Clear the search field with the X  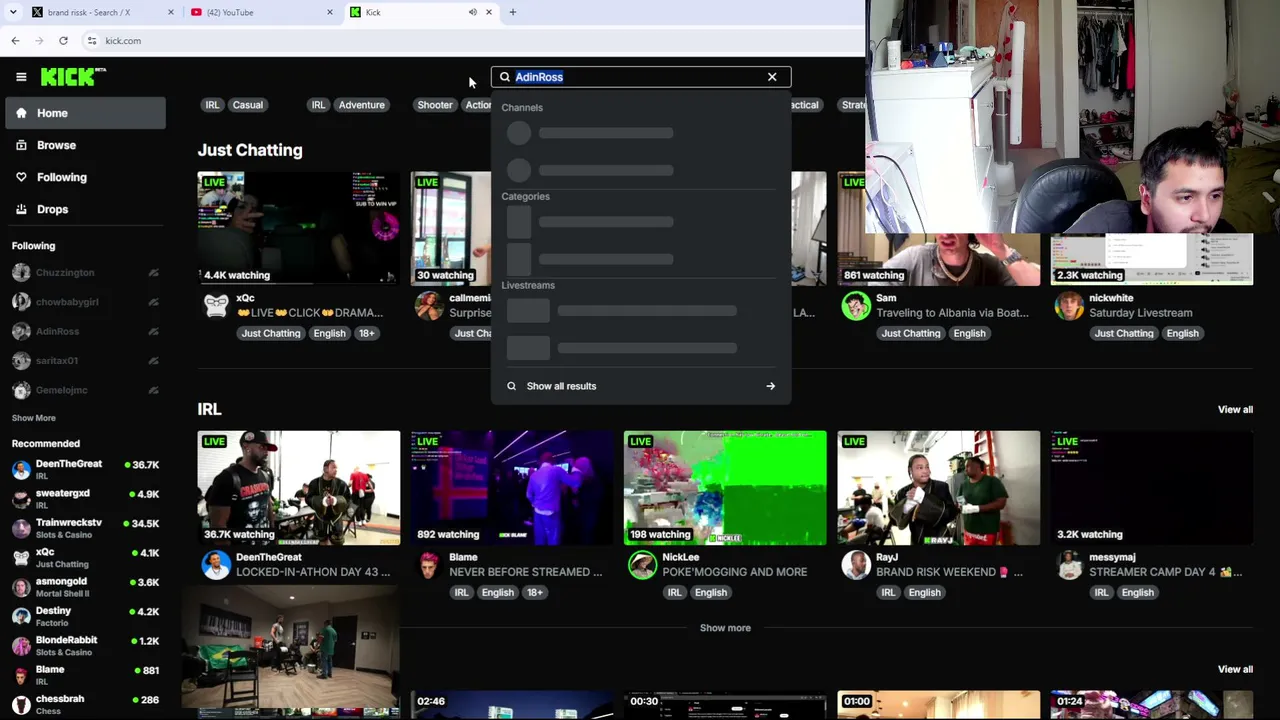772,77
